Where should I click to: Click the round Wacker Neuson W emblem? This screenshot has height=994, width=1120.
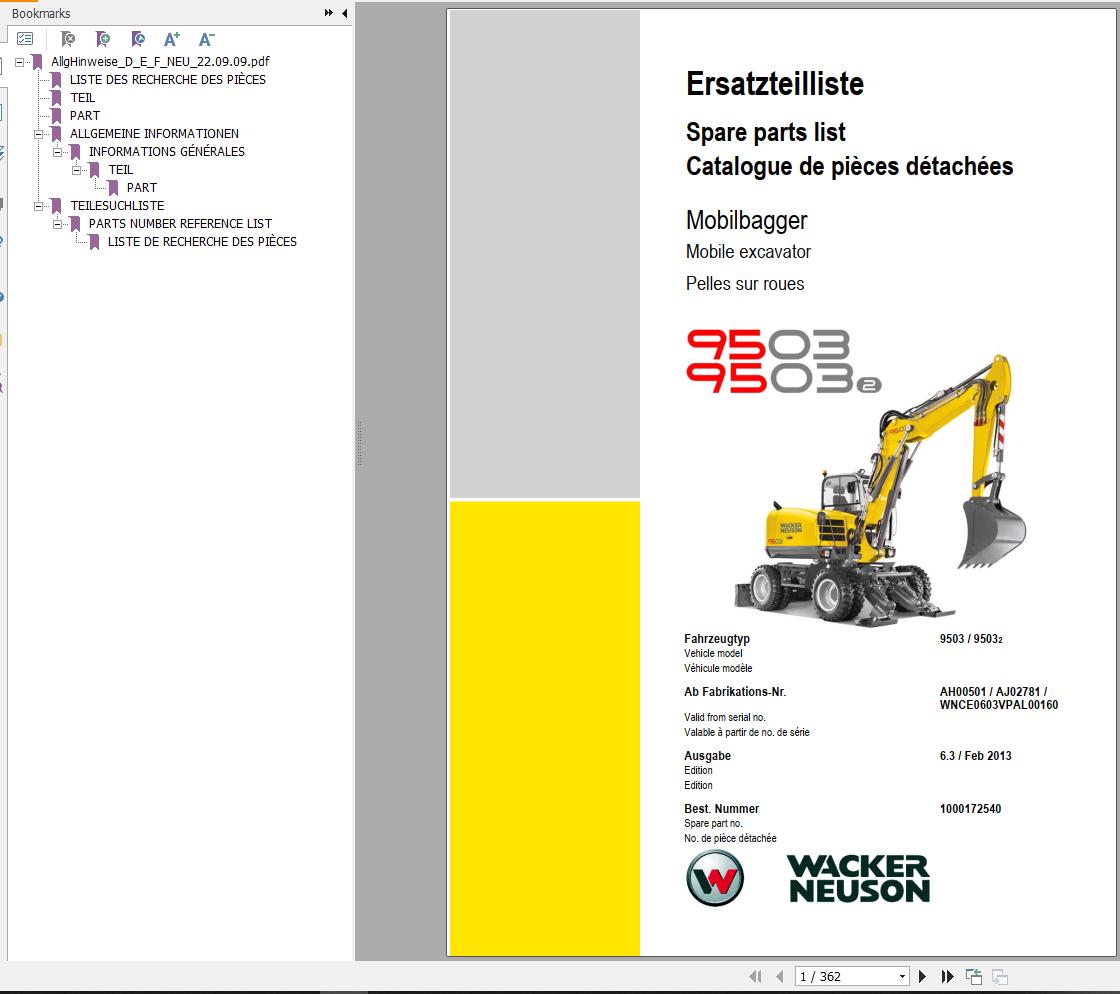click(x=715, y=878)
